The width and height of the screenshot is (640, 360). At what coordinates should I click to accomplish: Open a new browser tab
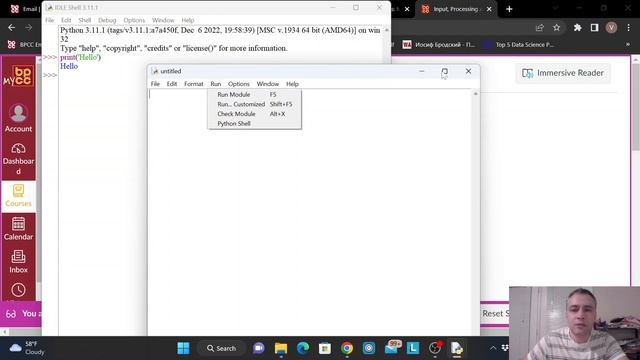pos(509,9)
